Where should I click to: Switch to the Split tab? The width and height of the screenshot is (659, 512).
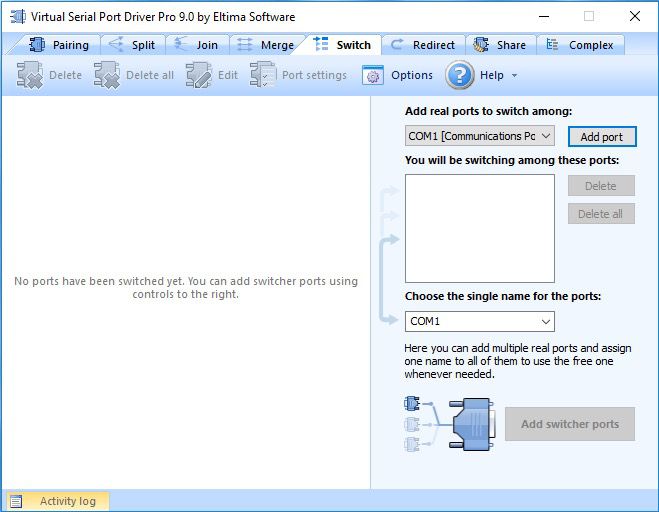coord(132,45)
